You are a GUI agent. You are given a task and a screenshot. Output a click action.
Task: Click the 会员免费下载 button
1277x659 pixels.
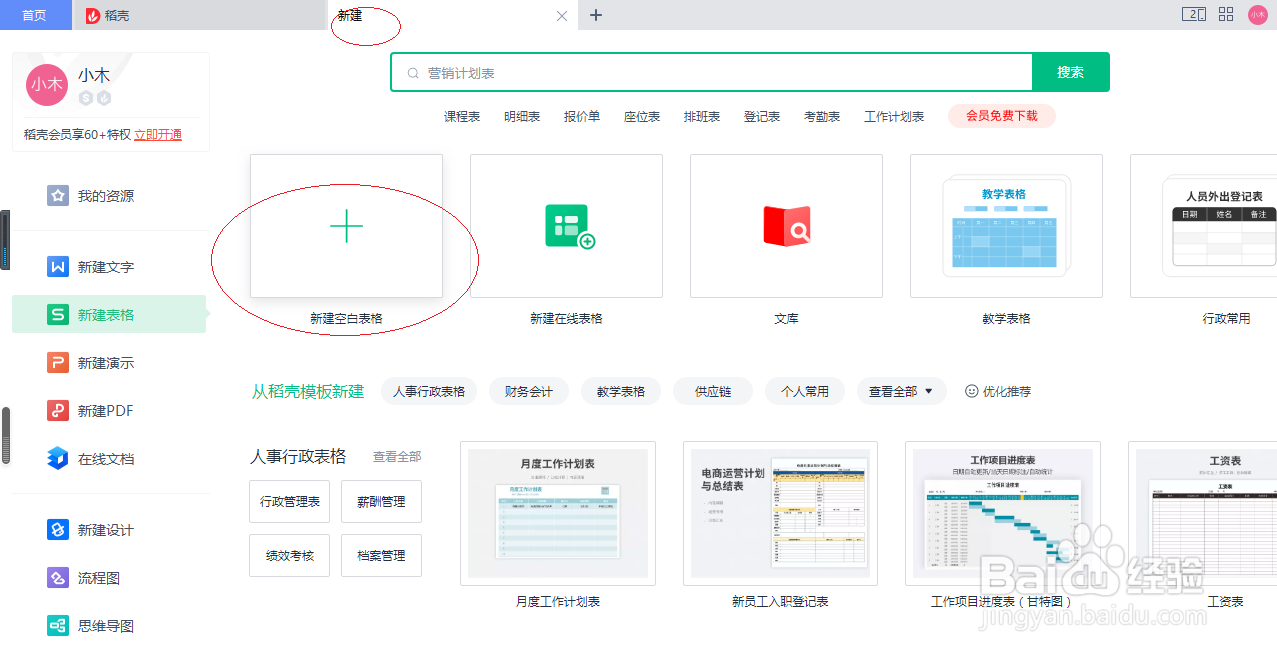click(x=1001, y=115)
